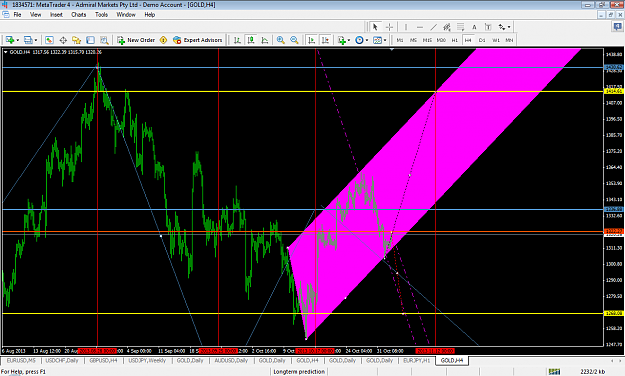The width and height of the screenshot is (625, 376).
Task: Toggle Auto Scroll chart icon
Action: pyautogui.click(x=312, y=40)
